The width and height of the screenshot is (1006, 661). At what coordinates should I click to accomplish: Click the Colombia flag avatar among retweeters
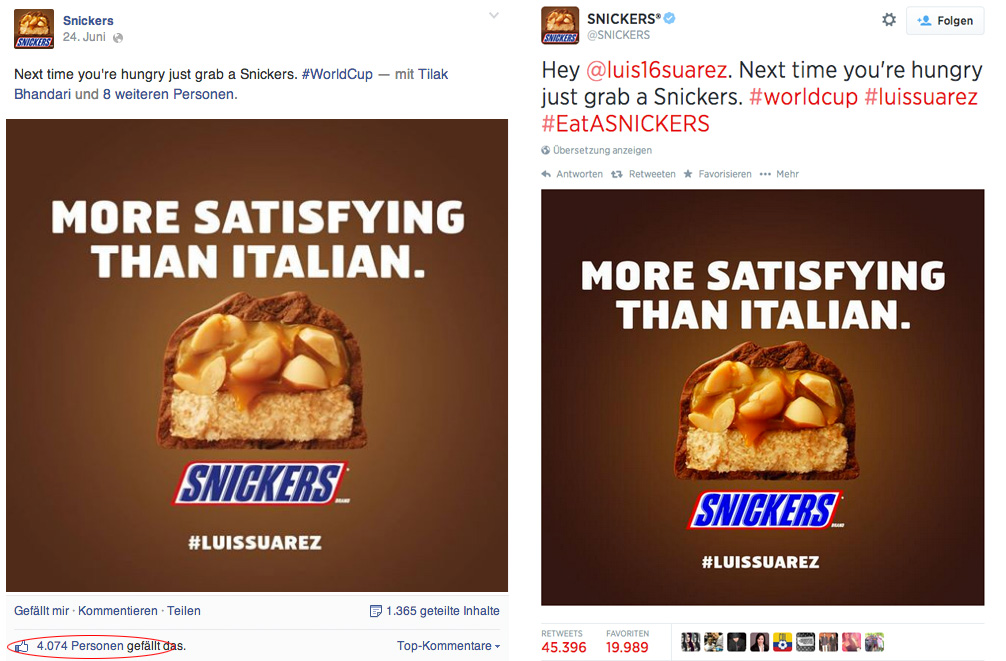(782, 642)
